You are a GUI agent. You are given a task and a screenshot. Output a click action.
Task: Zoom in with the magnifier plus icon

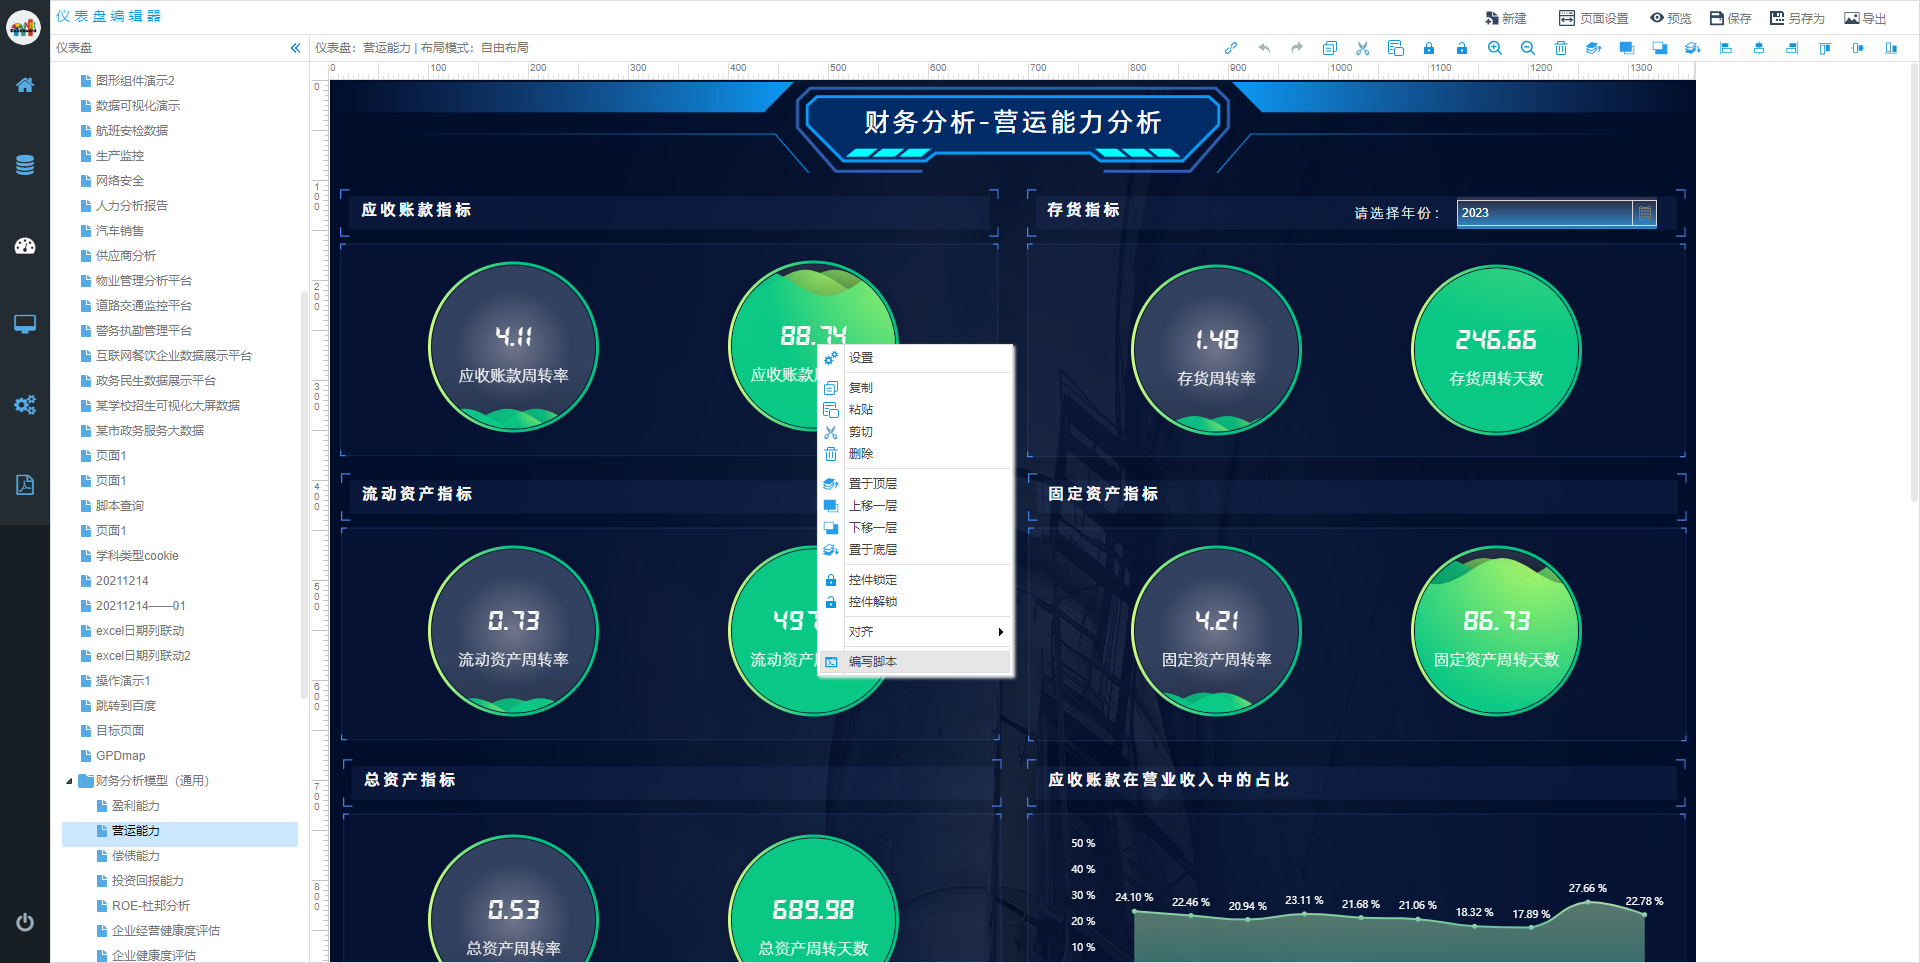[x=1495, y=48]
